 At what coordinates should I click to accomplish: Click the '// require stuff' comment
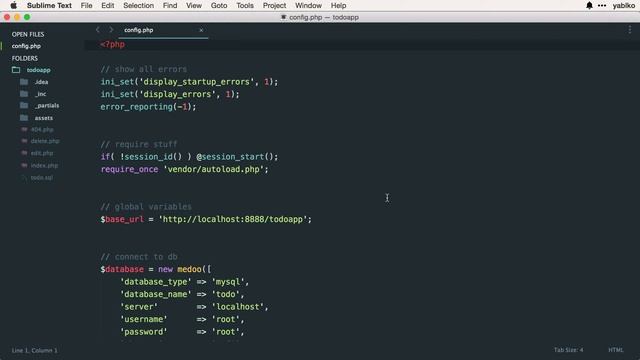coord(139,144)
